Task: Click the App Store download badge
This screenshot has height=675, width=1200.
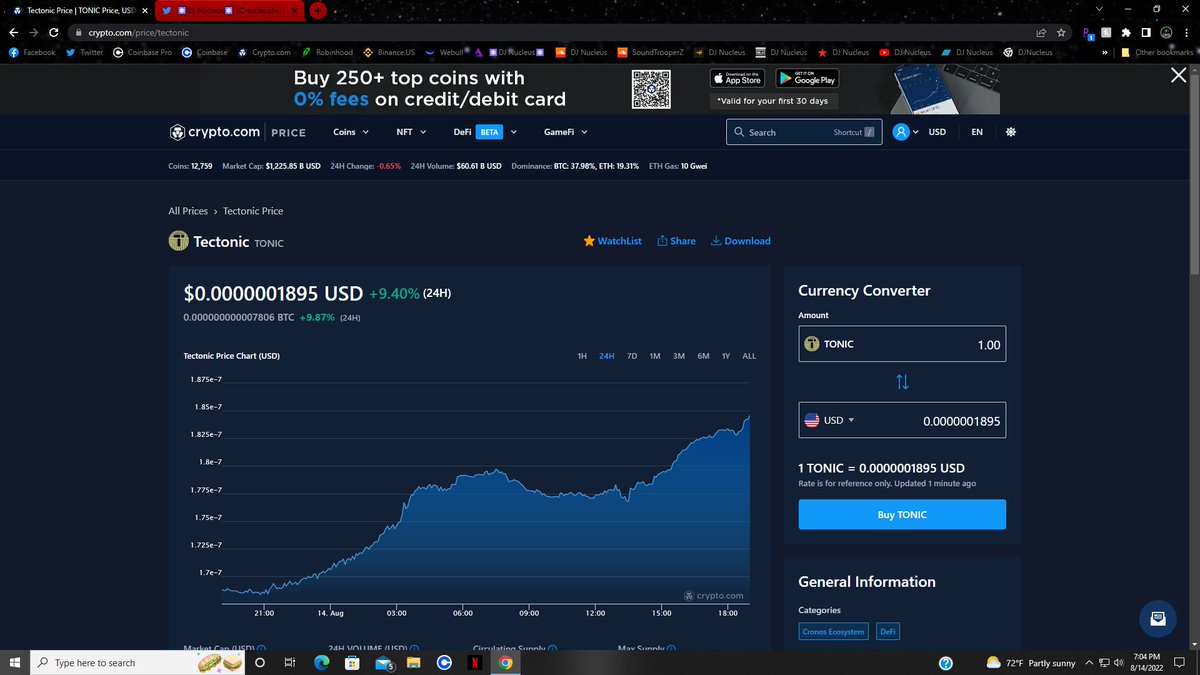Action: point(737,78)
